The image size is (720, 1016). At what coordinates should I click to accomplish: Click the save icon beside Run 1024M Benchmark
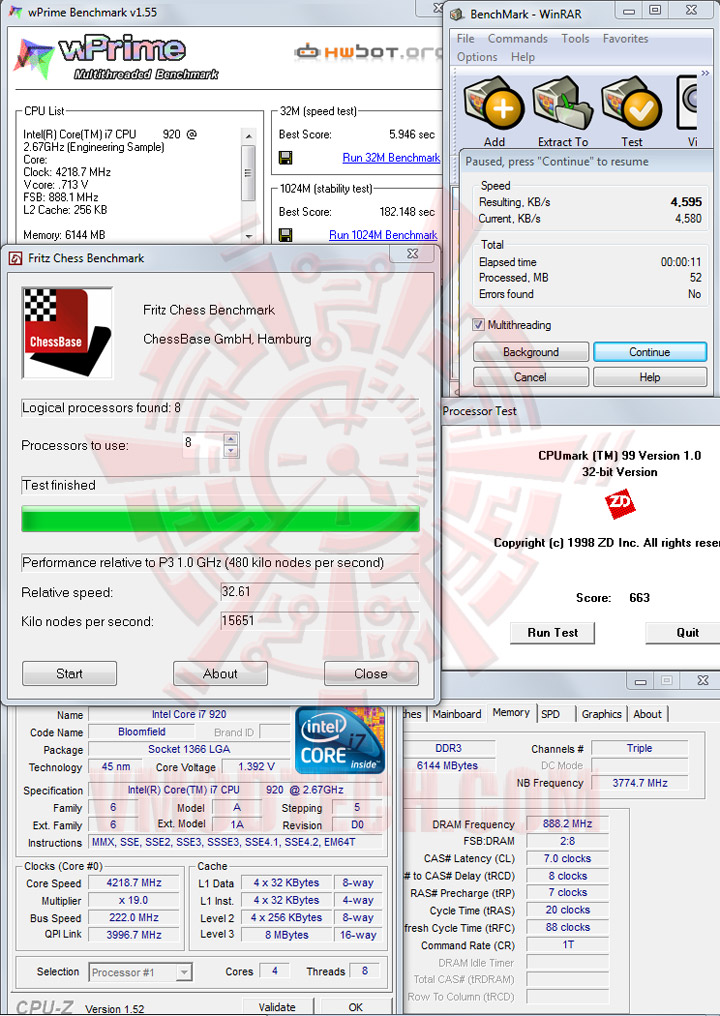point(285,235)
